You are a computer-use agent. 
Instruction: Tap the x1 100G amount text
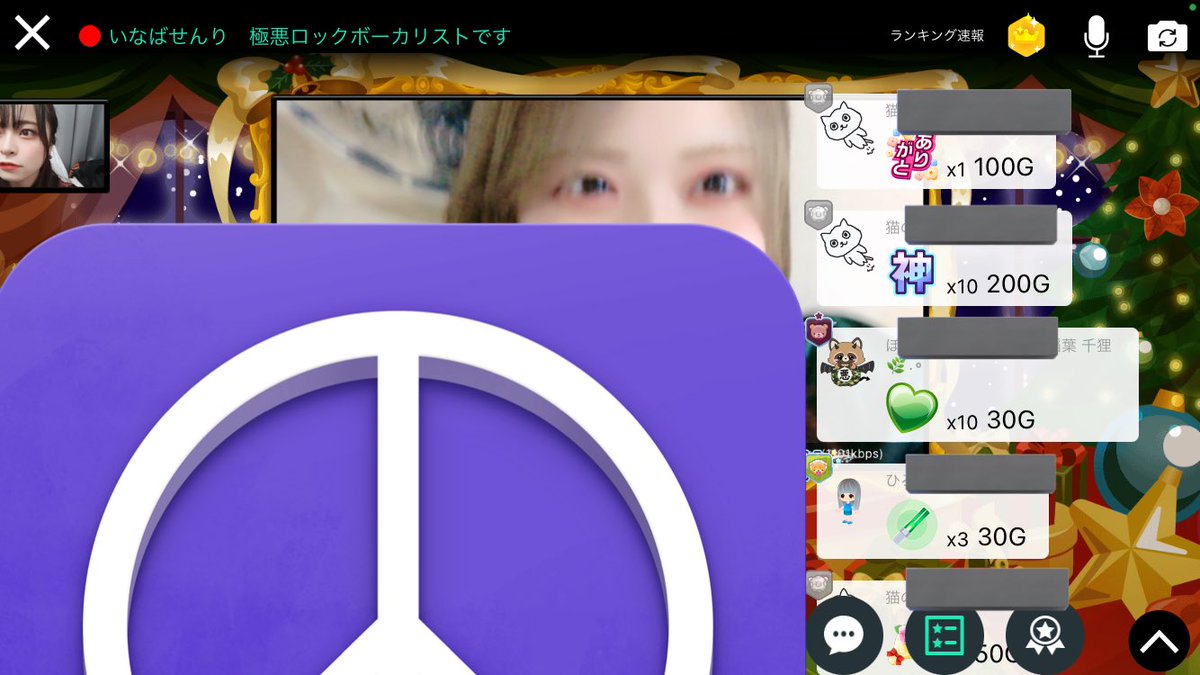point(990,168)
